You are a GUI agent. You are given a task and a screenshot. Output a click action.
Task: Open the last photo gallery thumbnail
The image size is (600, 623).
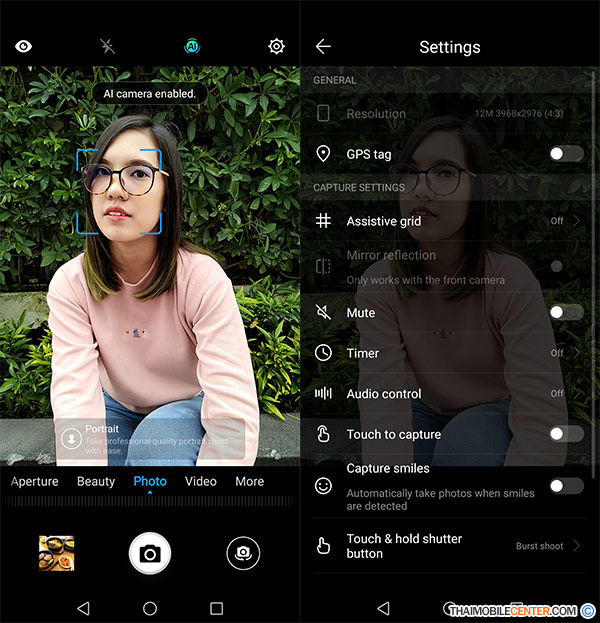coord(56,552)
